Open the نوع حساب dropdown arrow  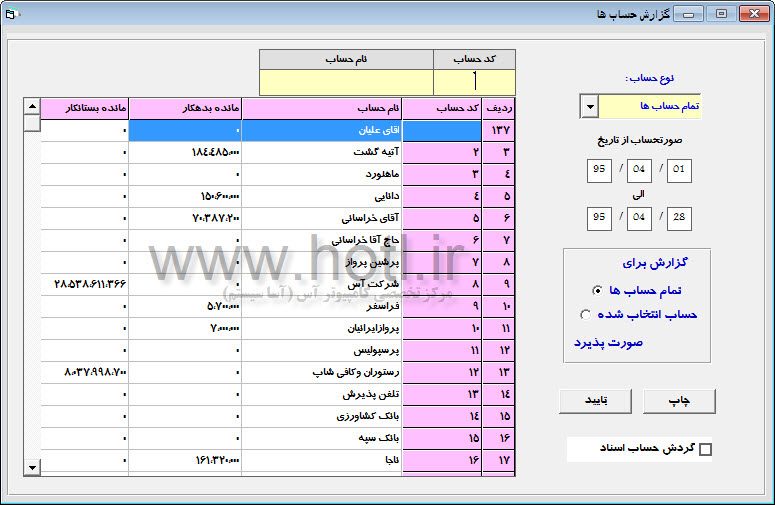coord(589,106)
